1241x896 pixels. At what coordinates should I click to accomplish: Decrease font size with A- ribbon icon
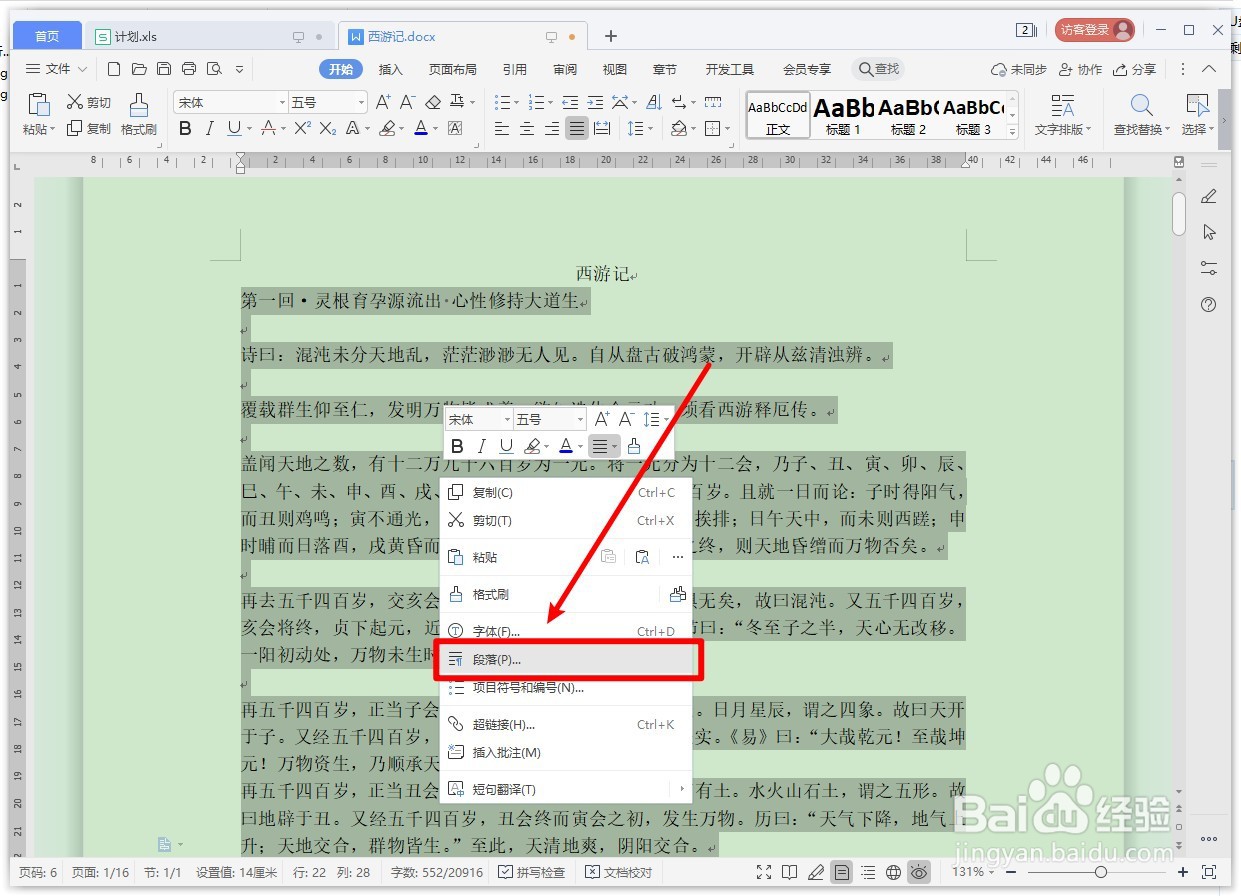[407, 102]
